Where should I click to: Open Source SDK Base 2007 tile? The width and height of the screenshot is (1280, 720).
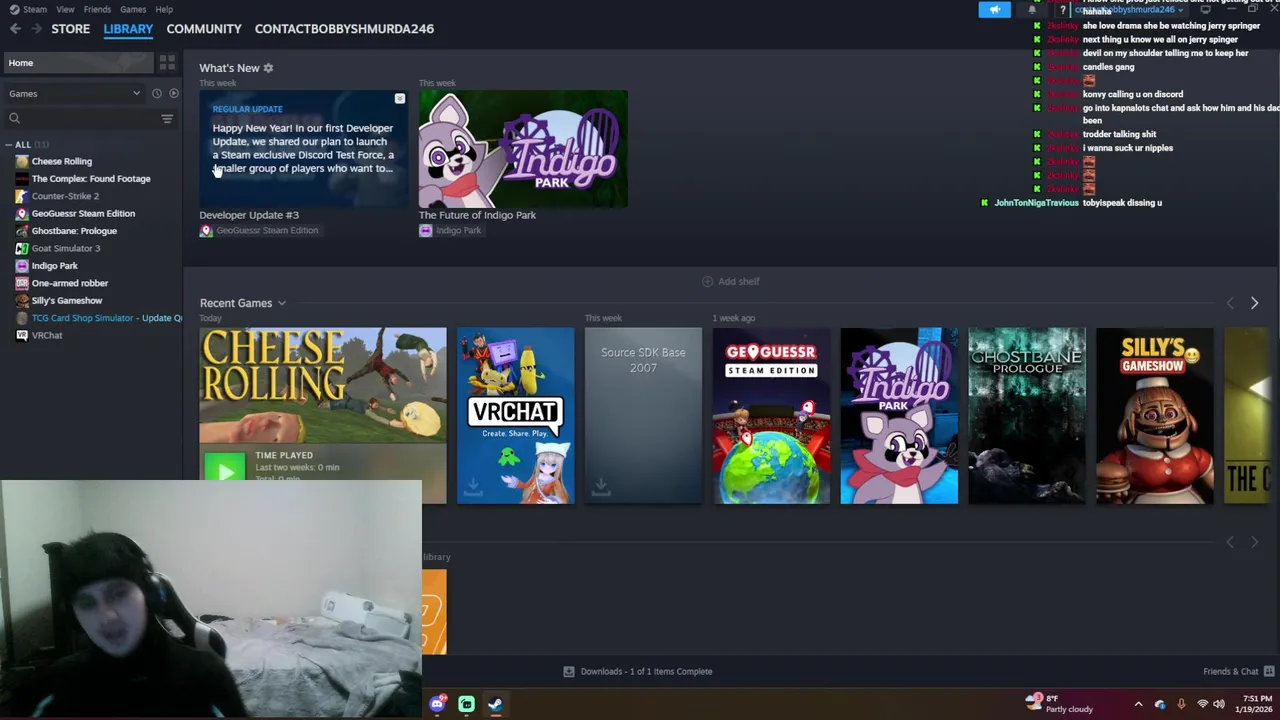tap(643, 416)
